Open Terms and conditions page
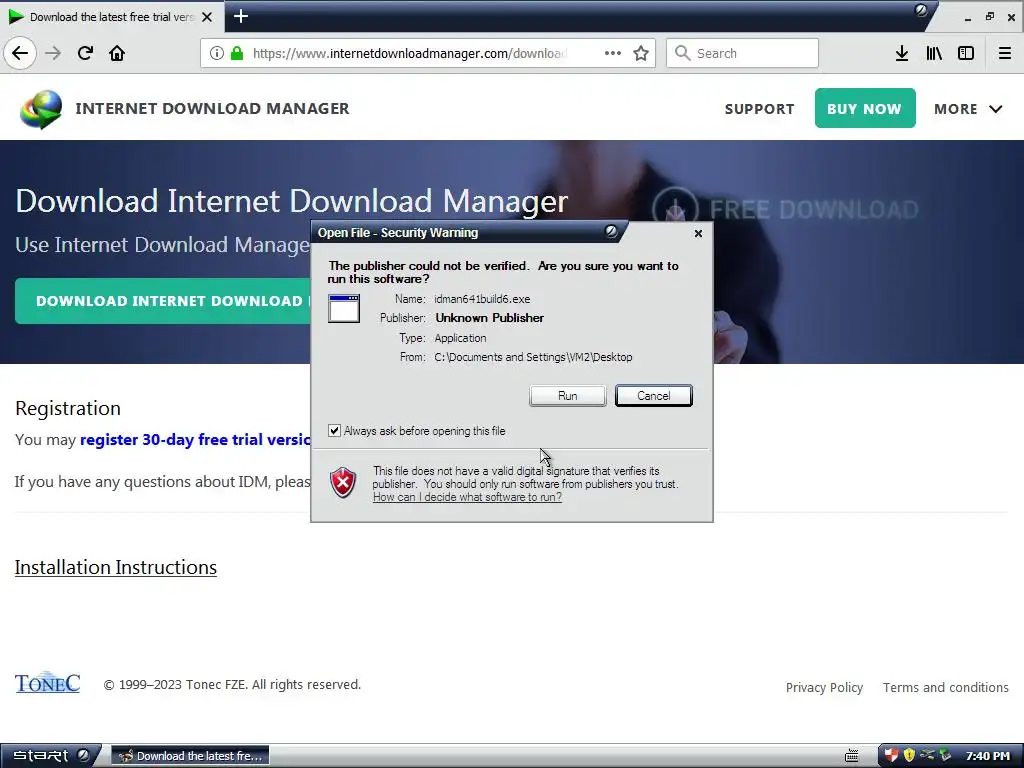1024x768 pixels. click(x=946, y=687)
